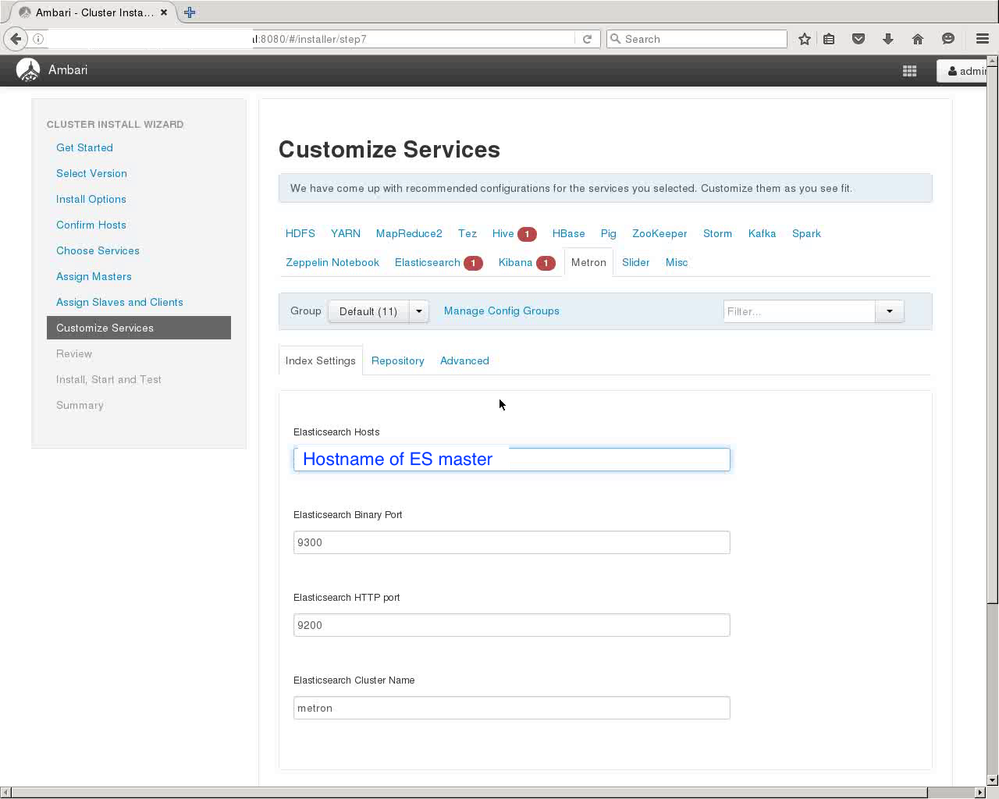This screenshot has height=799, width=999.
Task: Open the admin user dropdown
Action: click(x=966, y=71)
